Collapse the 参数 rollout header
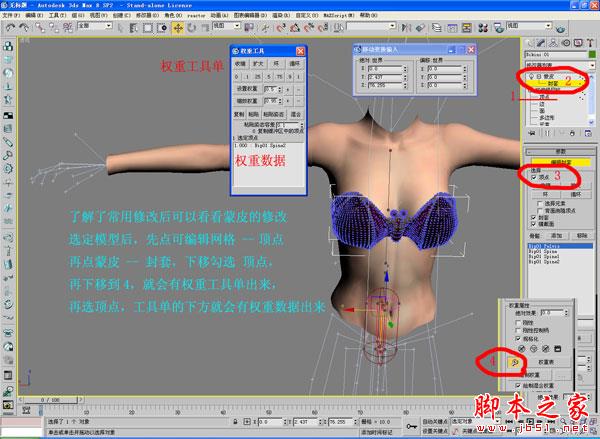The image size is (600, 439). tap(560, 152)
